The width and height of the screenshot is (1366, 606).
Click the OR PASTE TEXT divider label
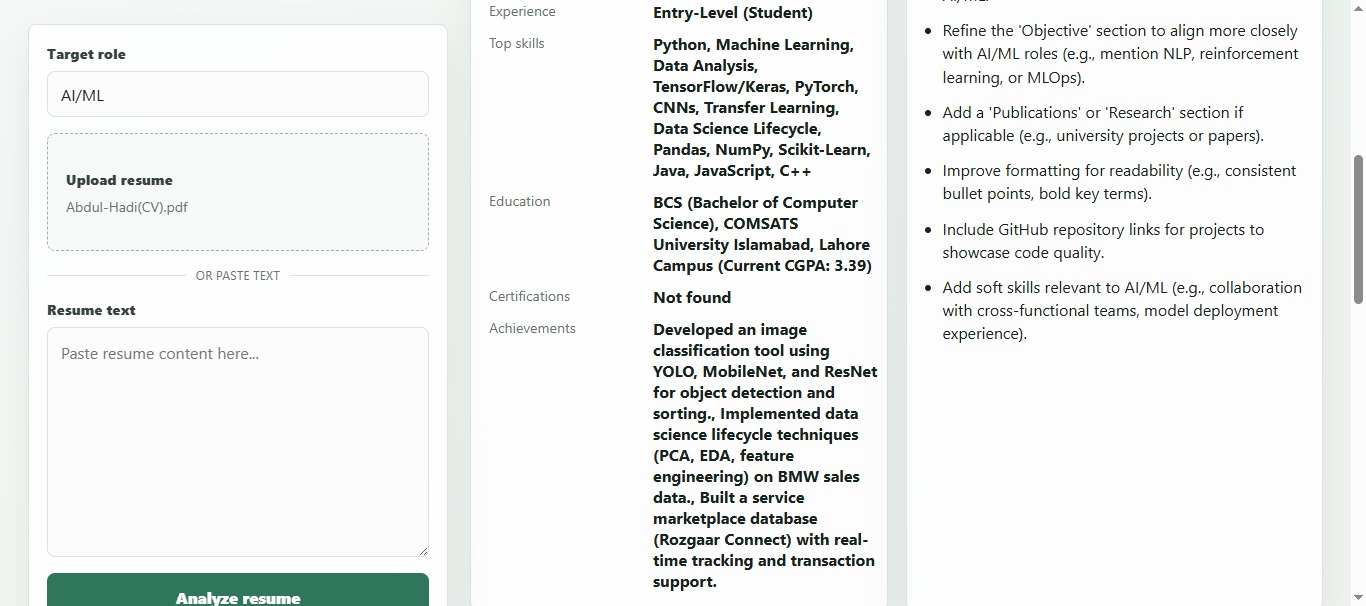pyautogui.click(x=238, y=275)
